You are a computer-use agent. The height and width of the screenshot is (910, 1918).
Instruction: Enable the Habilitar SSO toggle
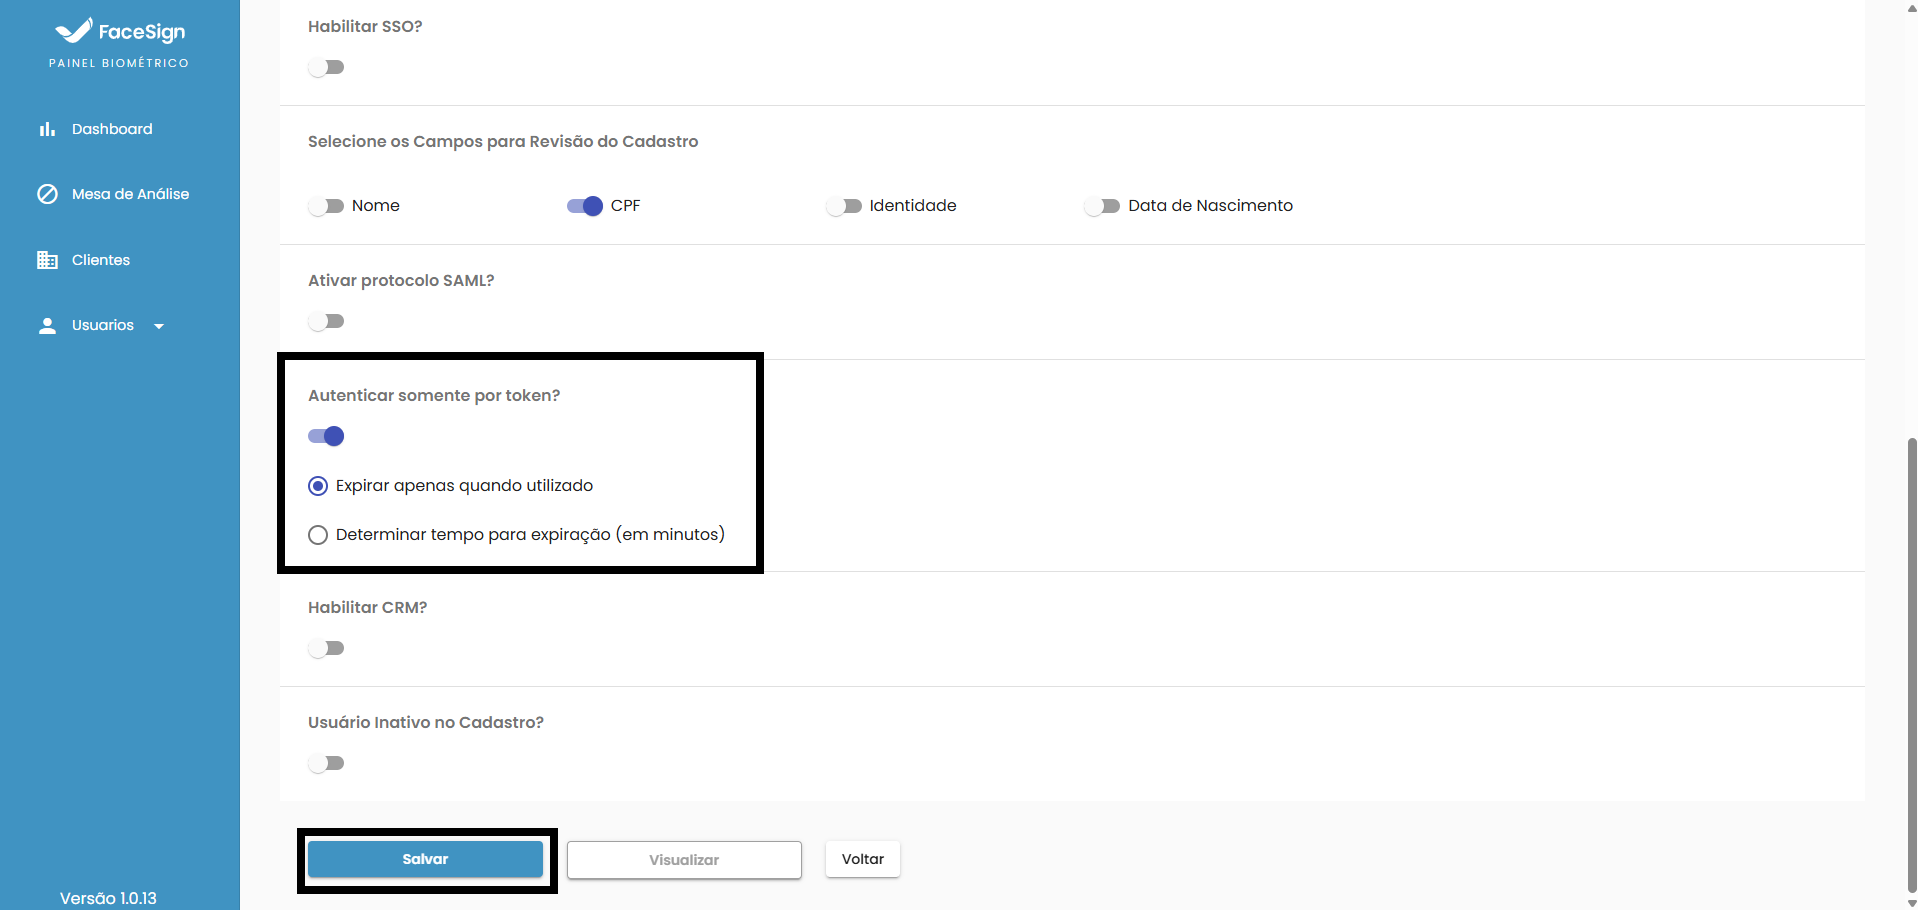pos(326,67)
